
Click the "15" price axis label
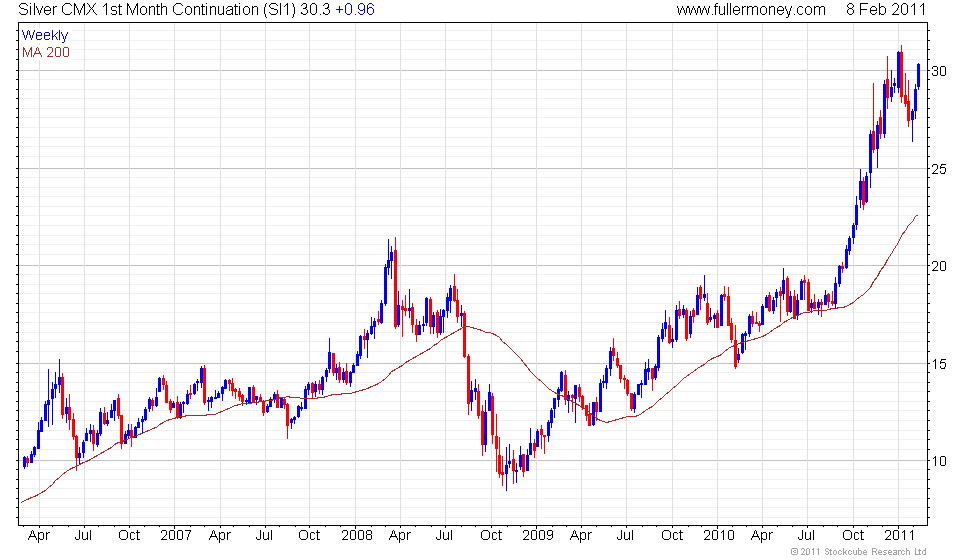coord(939,364)
